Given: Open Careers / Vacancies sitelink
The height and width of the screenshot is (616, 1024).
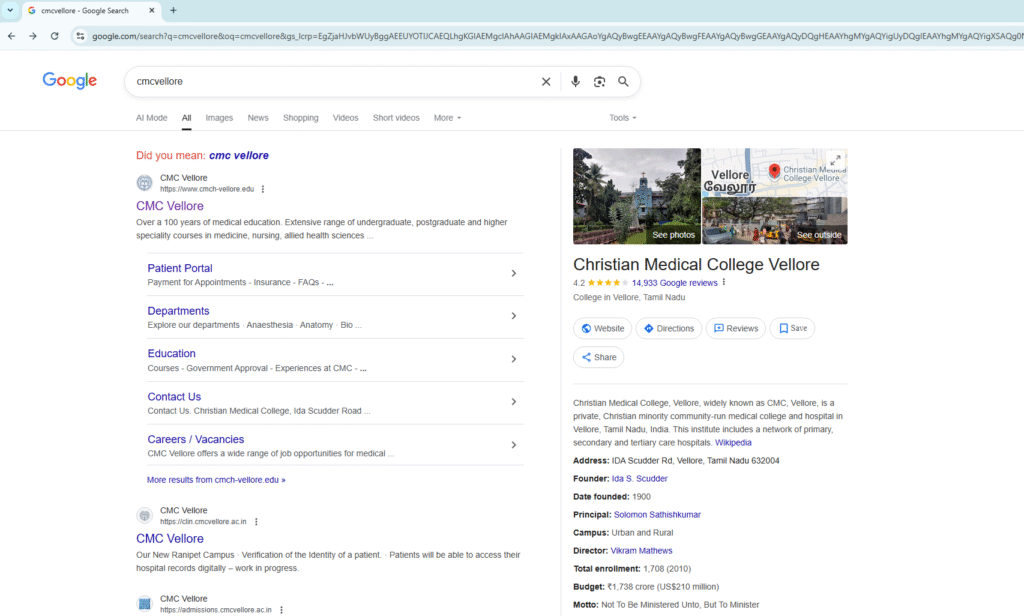Looking at the screenshot, I should (x=195, y=440).
